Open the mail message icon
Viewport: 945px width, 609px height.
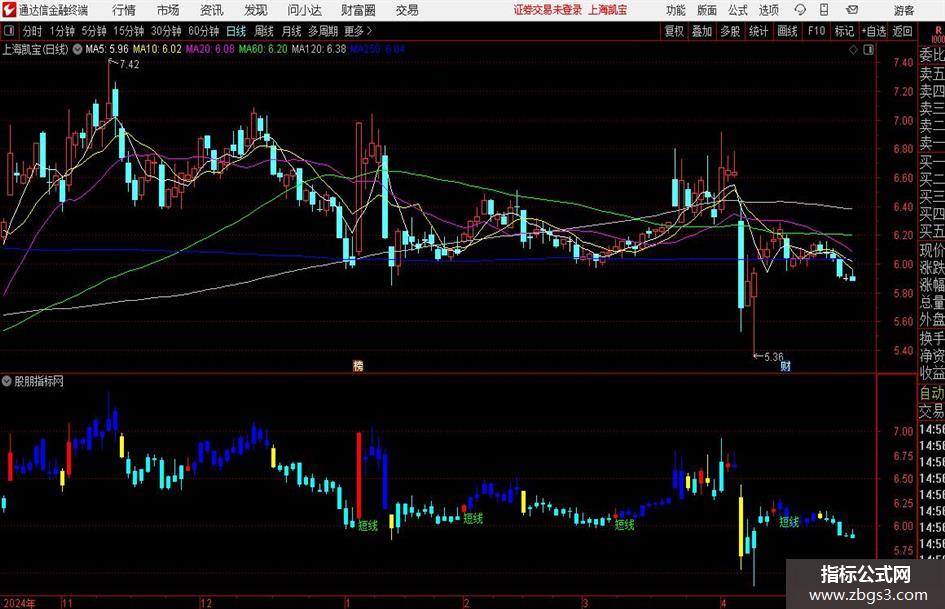852,10
